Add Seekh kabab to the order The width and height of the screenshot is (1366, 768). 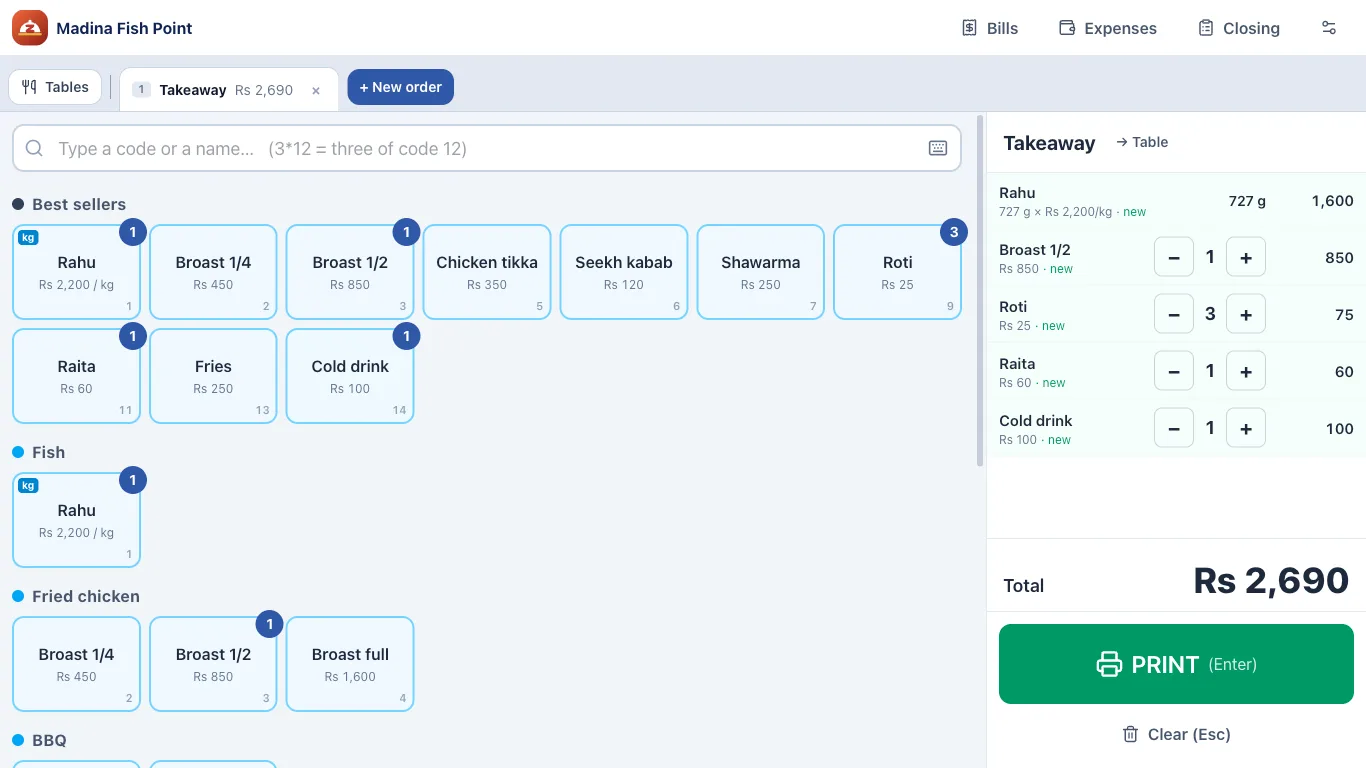point(624,272)
